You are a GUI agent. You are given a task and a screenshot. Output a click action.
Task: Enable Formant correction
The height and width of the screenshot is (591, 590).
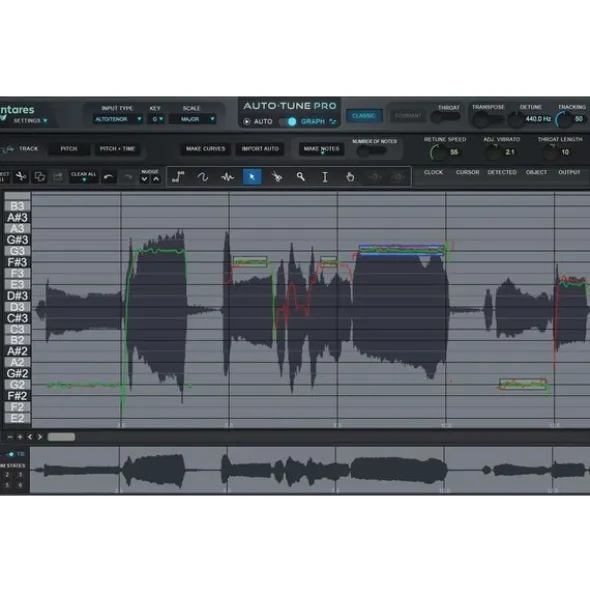(x=408, y=116)
